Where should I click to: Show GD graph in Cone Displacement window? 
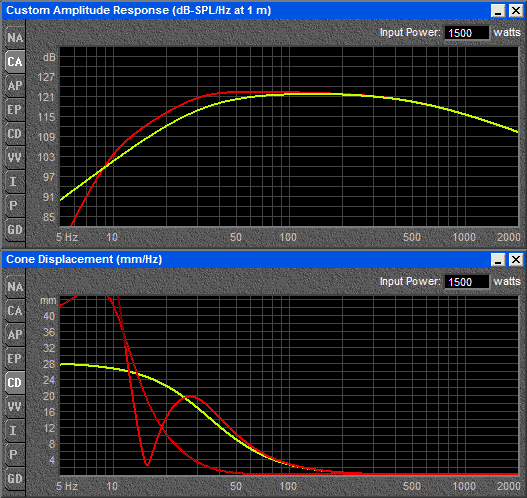[x=15, y=479]
